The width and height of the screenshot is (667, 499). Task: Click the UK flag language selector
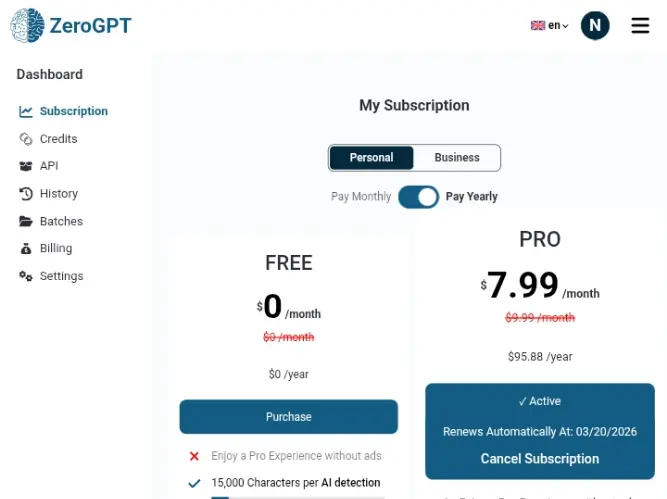[x=538, y=26]
